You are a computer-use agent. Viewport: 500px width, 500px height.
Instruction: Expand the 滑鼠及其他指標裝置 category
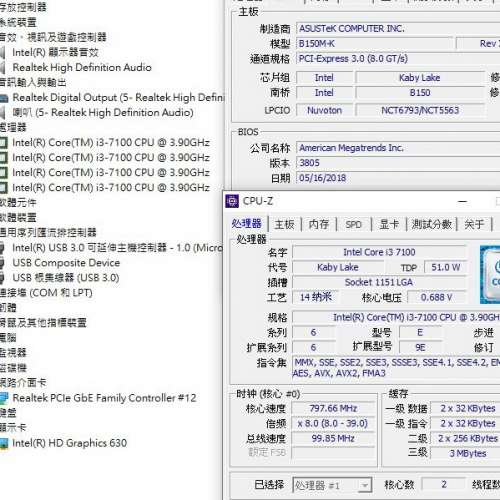coord(43,323)
